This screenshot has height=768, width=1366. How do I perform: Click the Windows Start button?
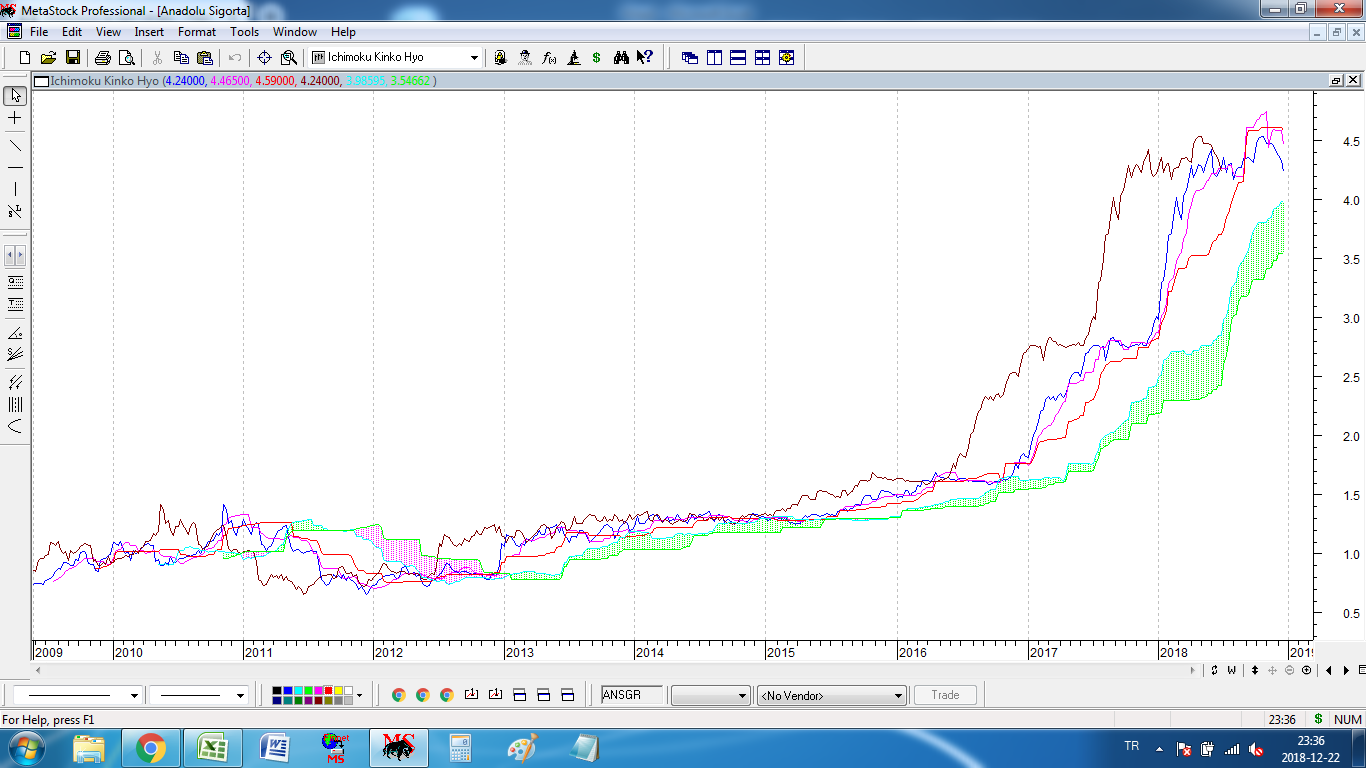pyautogui.click(x=27, y=748)
